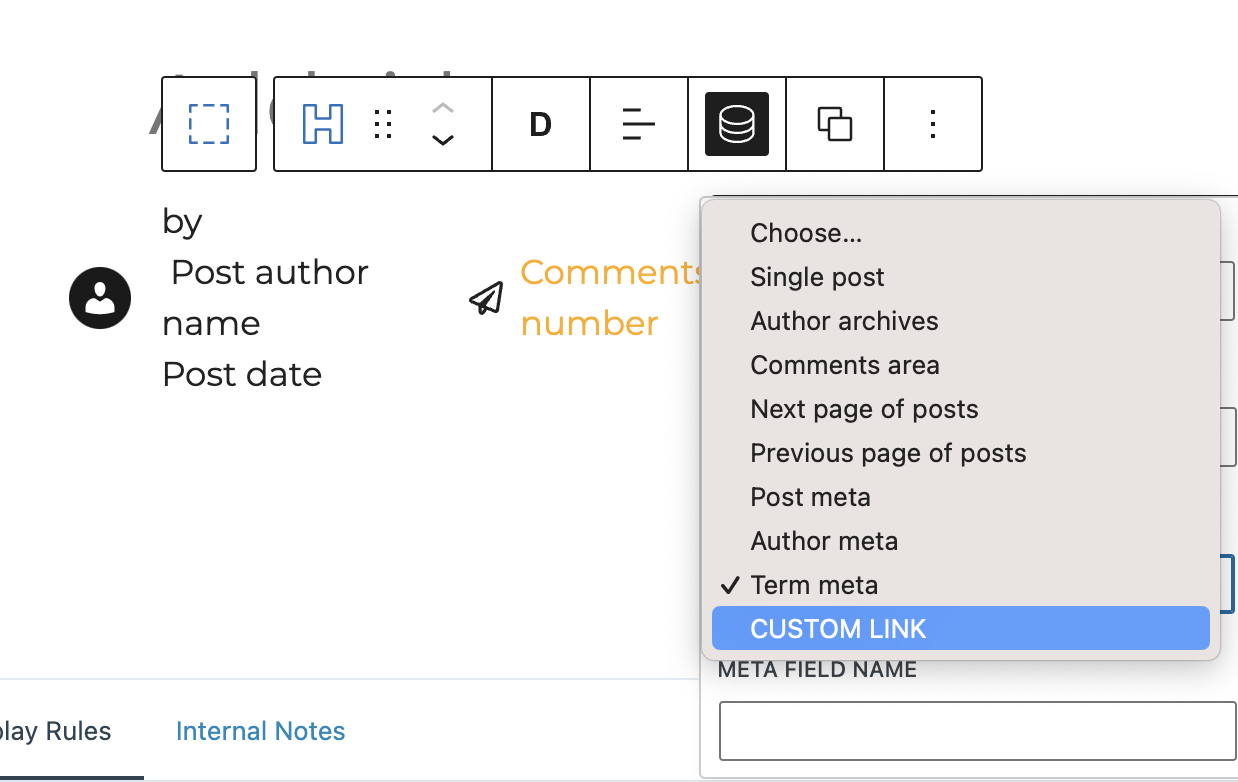Pick "Comments area" from the dropdown

click(x=844, y=365)
